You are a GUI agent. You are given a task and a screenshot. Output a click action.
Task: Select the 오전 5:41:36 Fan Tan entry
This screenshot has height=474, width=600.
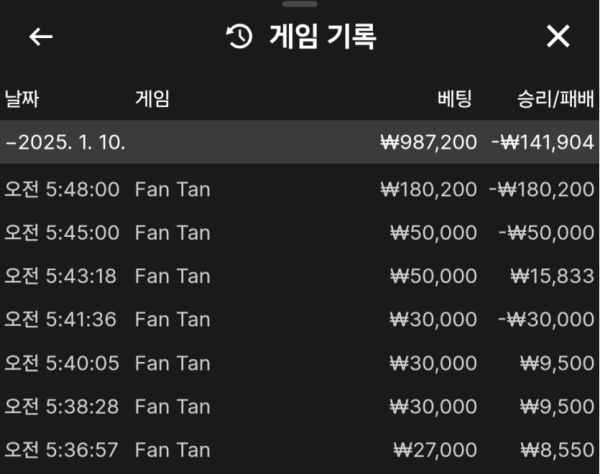[x=300, y=319]
